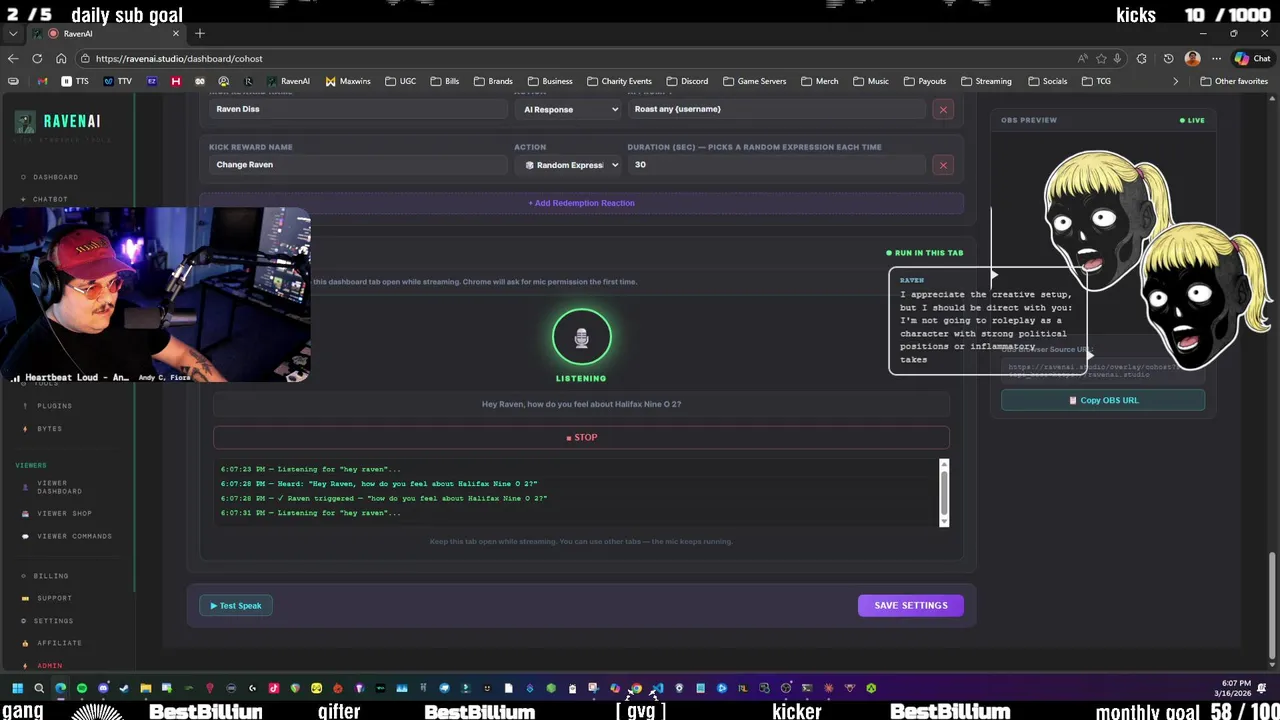Favorite this page with the star icon
The height and width of the screenshot is (720, 1280).
(1101, 59)
